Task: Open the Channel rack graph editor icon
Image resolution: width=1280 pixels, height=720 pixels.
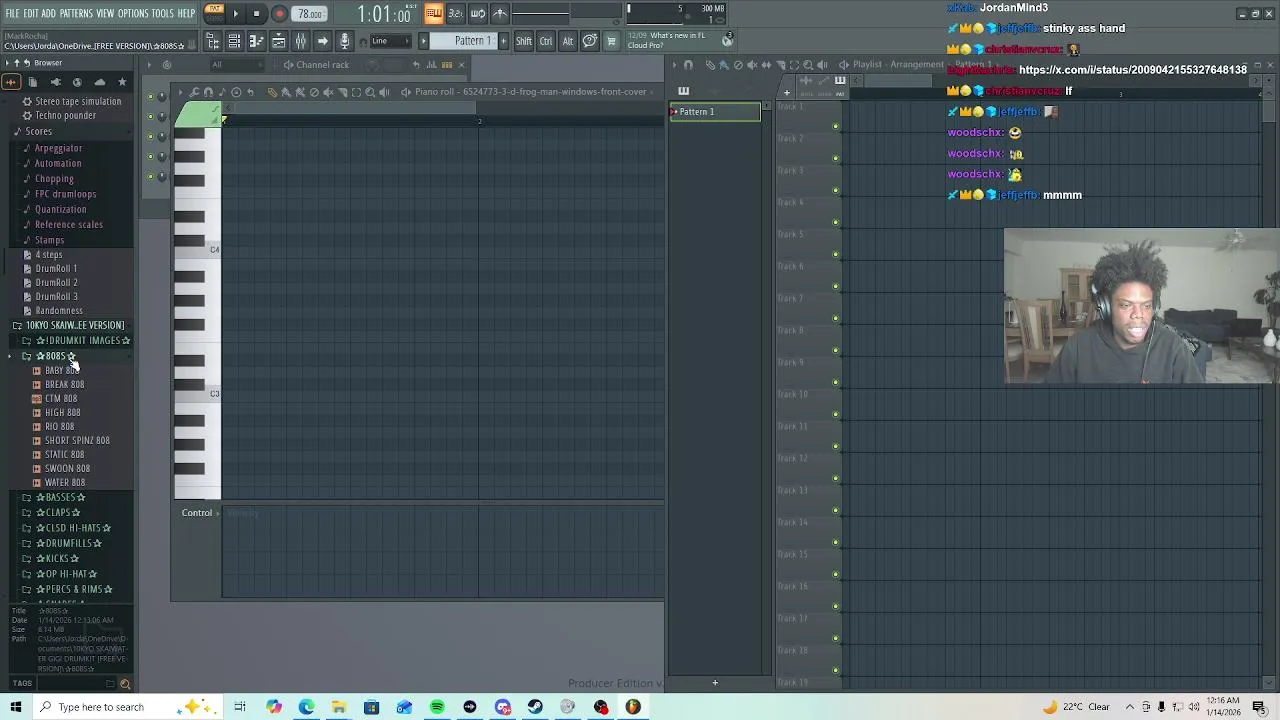Action: tap(432, 65)
